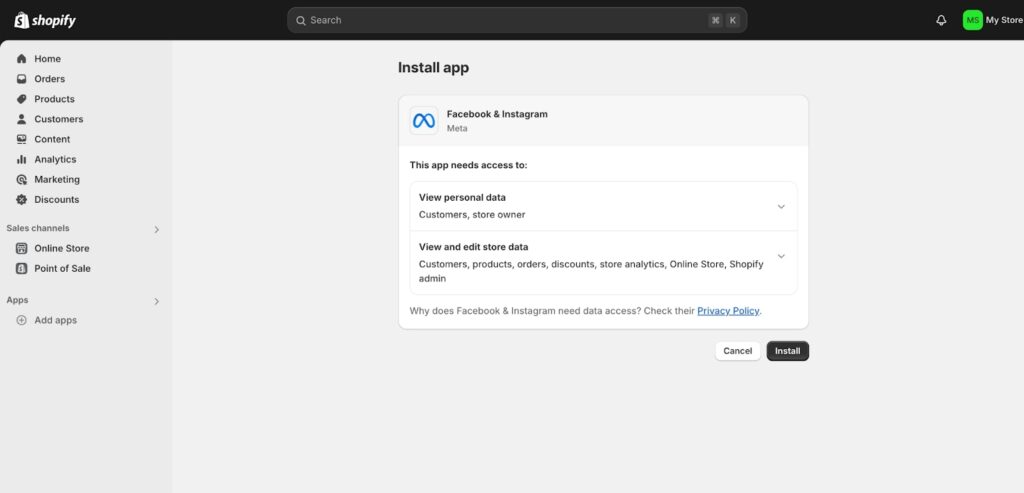Viewport: 1024px width, 493px height.
Task: Open Discounts in sidebar
Action: click(57, 200)
